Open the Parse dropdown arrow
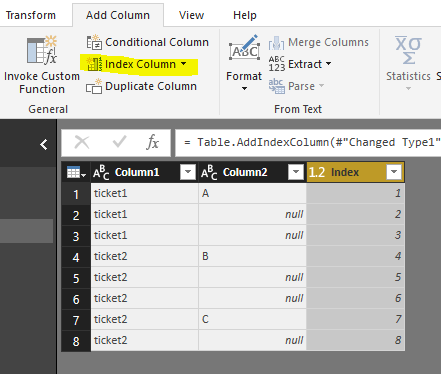 click(x=321, y=86)
